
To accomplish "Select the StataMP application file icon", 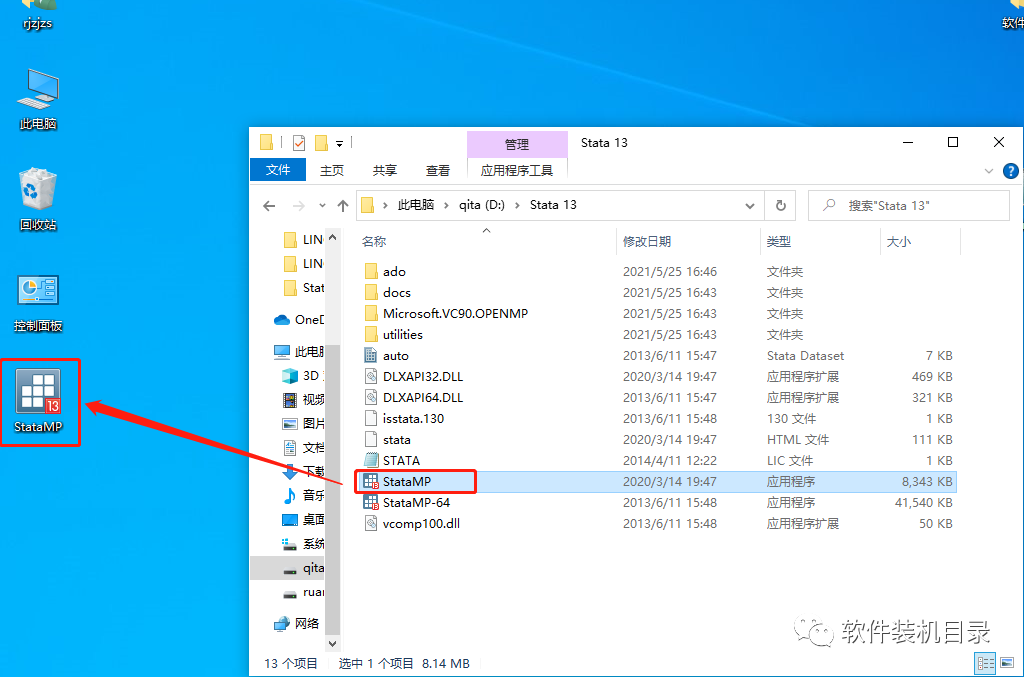I will (371, 482).
